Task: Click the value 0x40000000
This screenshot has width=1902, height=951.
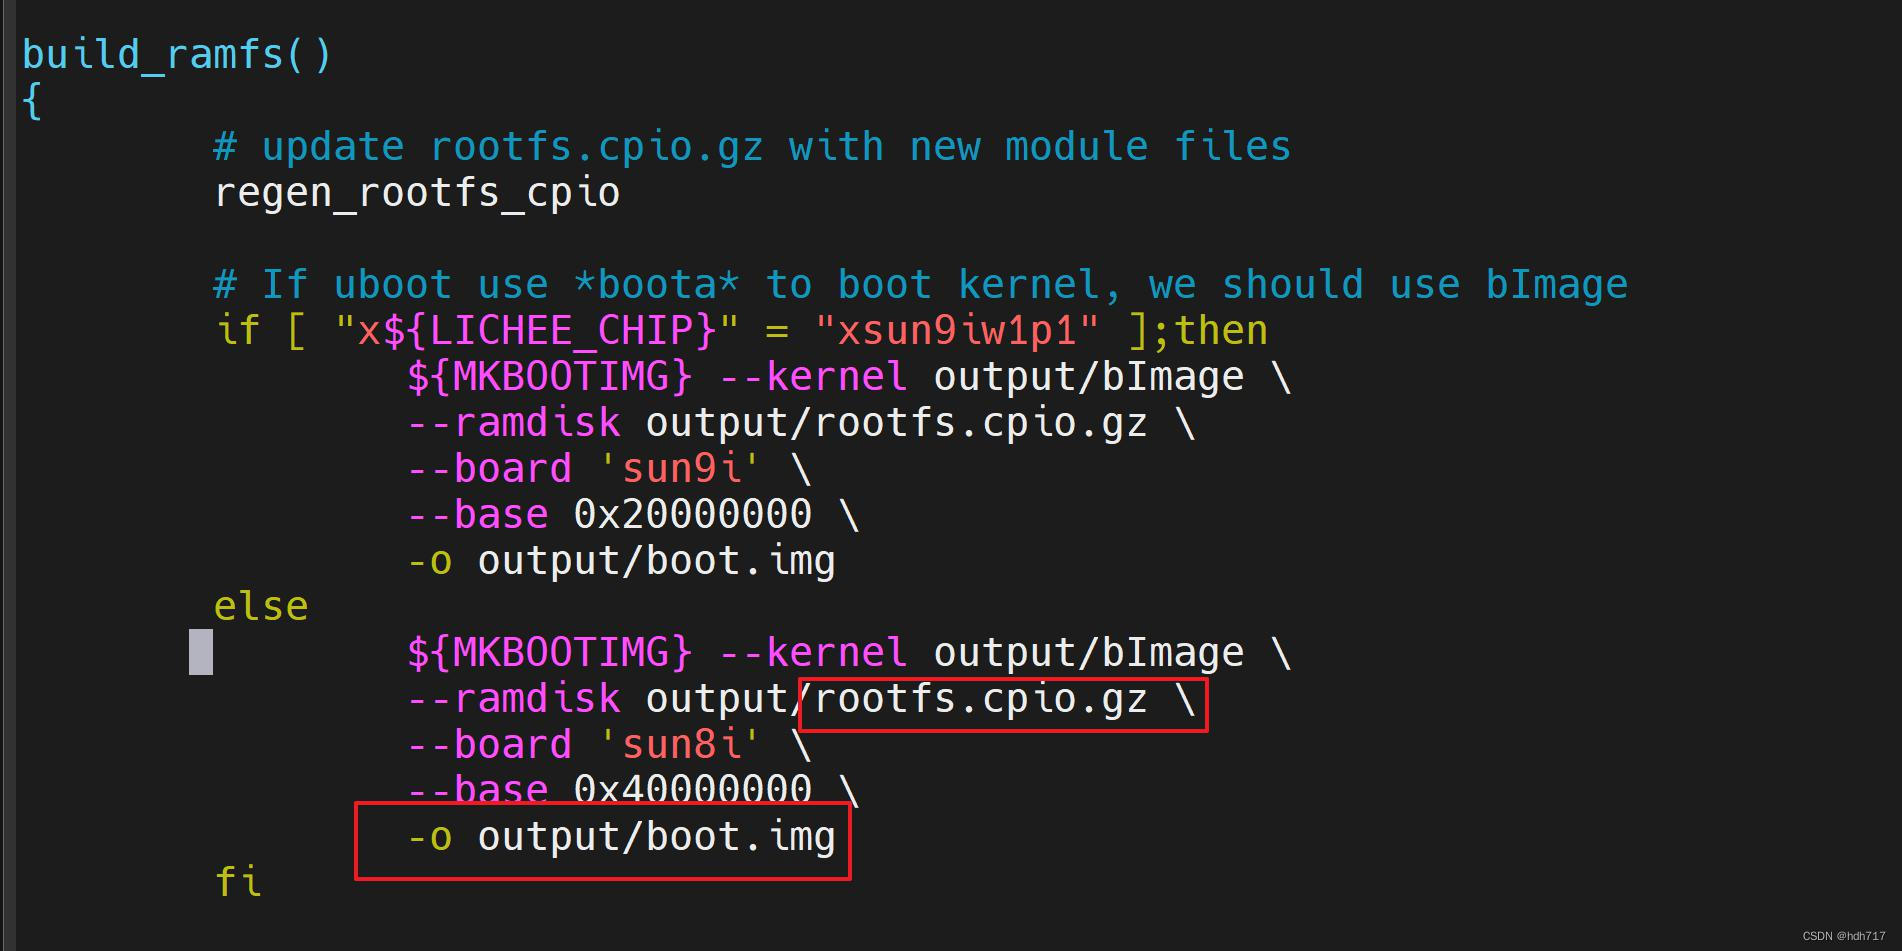Action: click(692, 789)
